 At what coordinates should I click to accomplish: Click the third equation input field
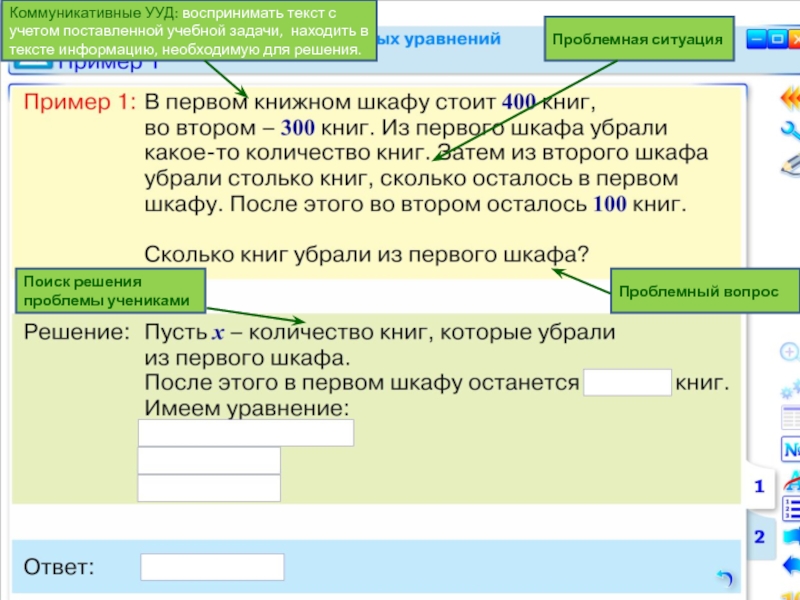click(209, 488)
